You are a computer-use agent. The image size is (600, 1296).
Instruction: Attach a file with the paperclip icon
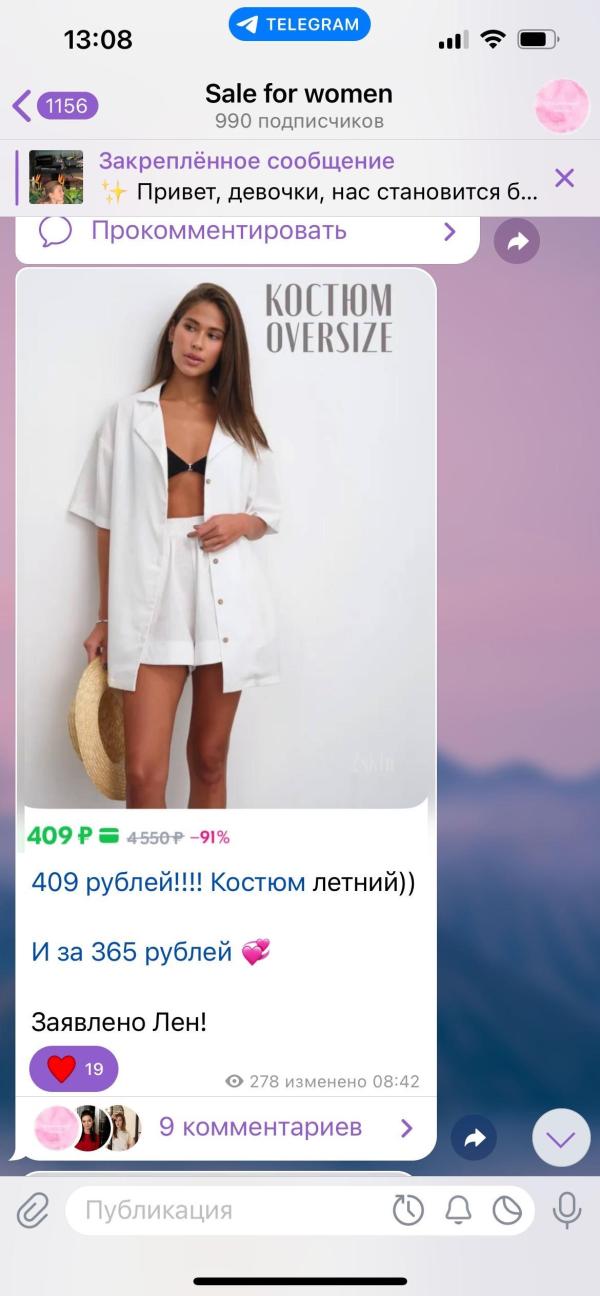32,1211
